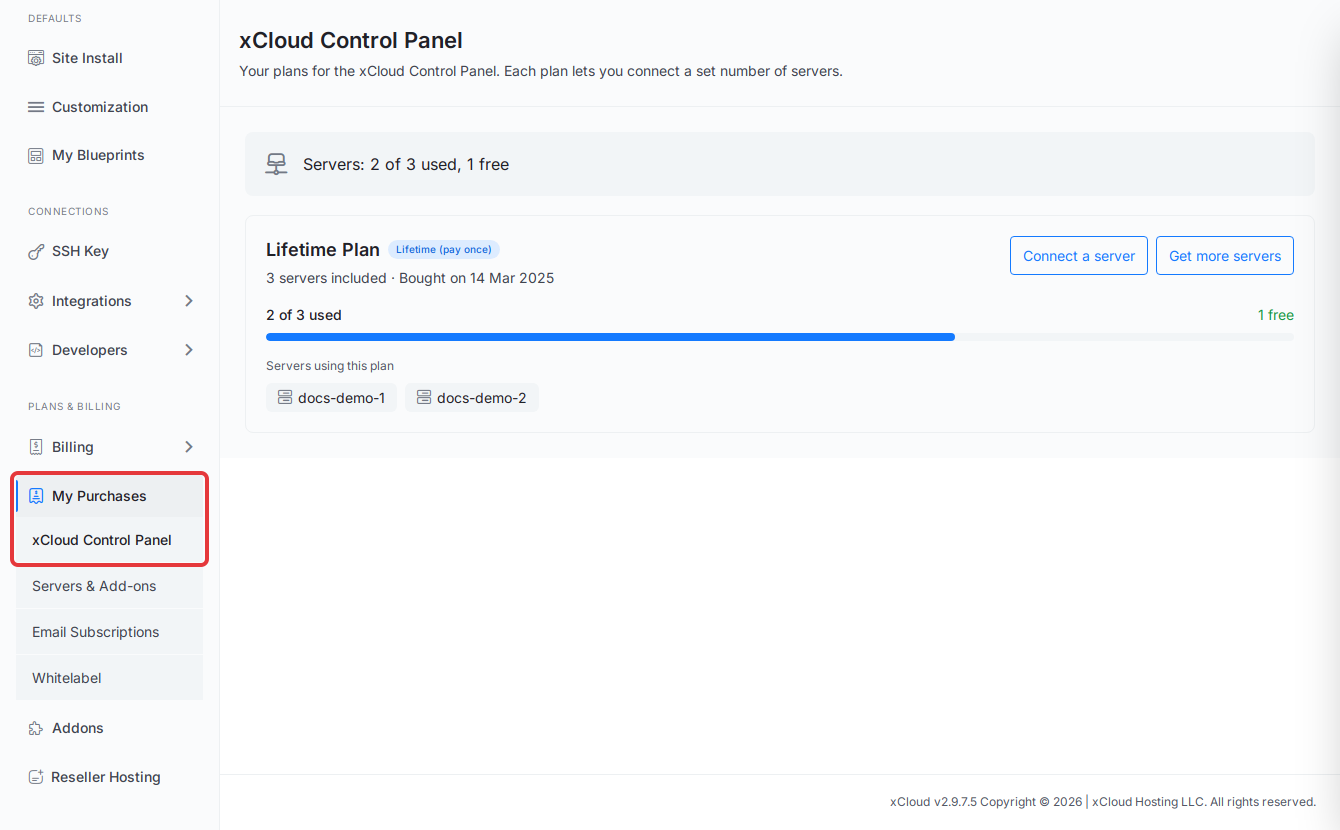Image resolution: width=1340 pixels, height=830 pixels.
Task: Open the docs-demo-1 server chip
Action: [x=331, y=398]
